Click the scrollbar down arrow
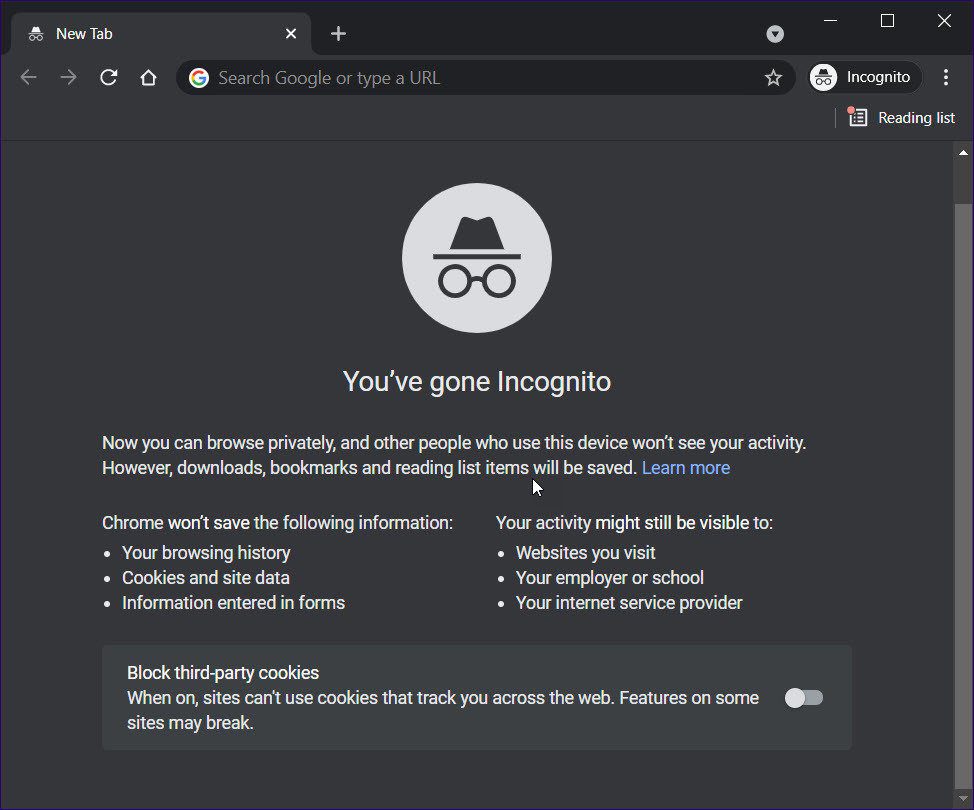 click(x=962, y=799)
